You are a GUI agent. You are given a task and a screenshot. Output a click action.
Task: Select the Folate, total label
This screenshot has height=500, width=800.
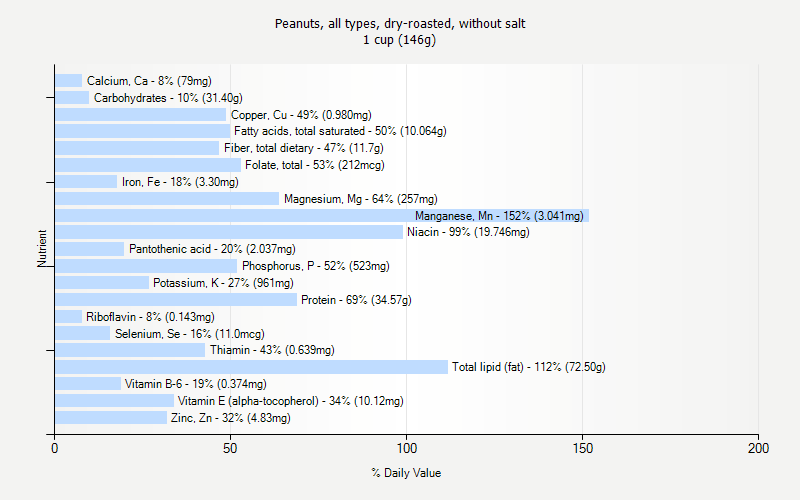pyautogui.click(x=315, y=165)
